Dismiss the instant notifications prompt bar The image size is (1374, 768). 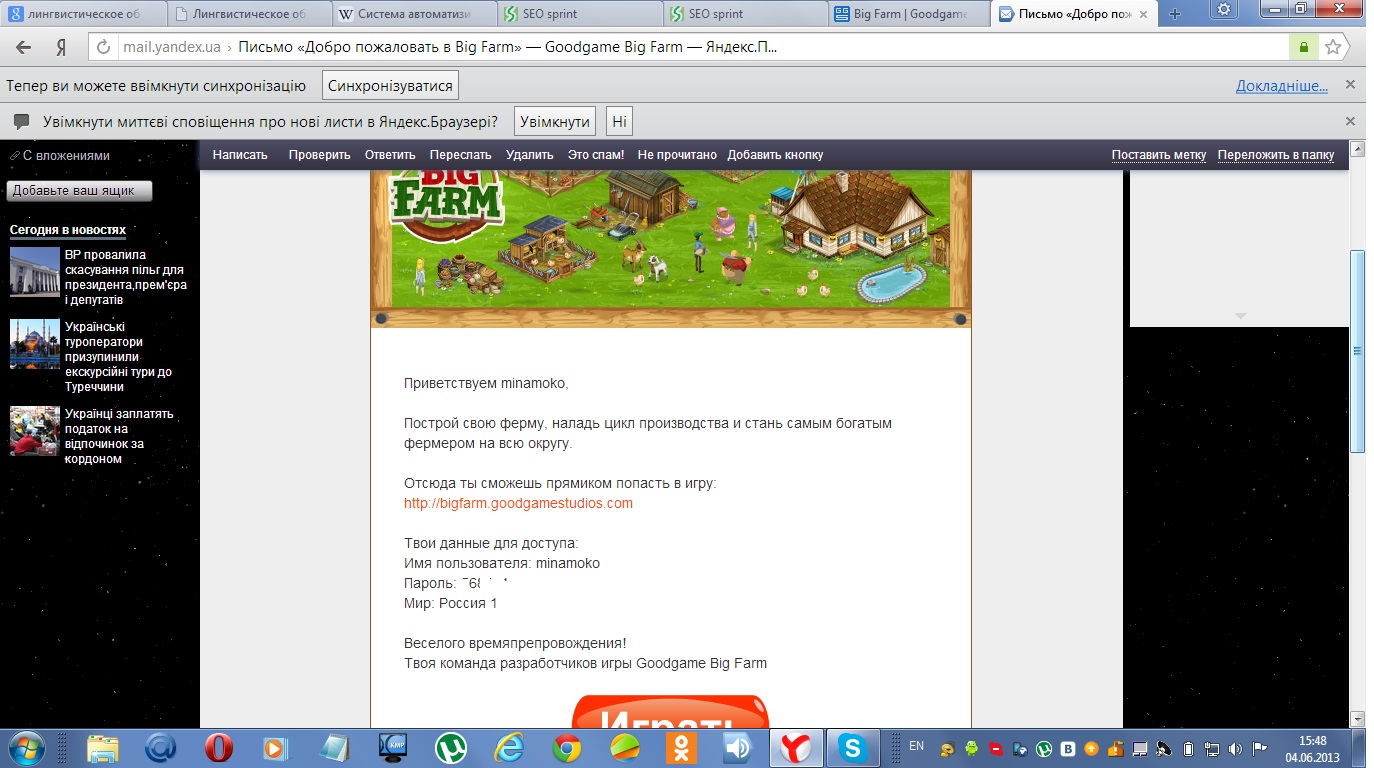coord(1350,121)
